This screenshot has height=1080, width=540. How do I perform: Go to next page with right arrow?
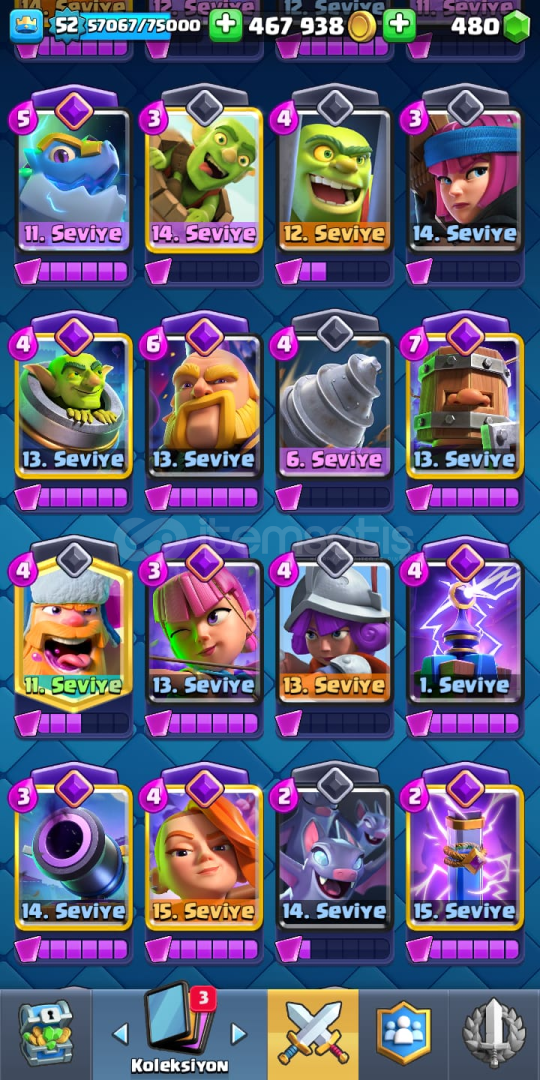[238, 1033]
